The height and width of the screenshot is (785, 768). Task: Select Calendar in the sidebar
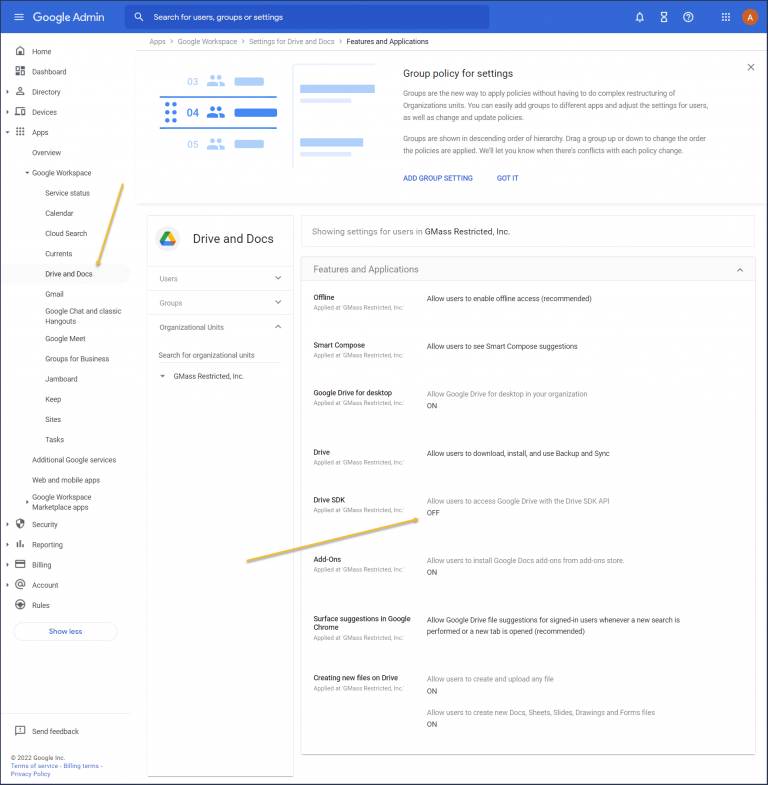click(59, 213)
